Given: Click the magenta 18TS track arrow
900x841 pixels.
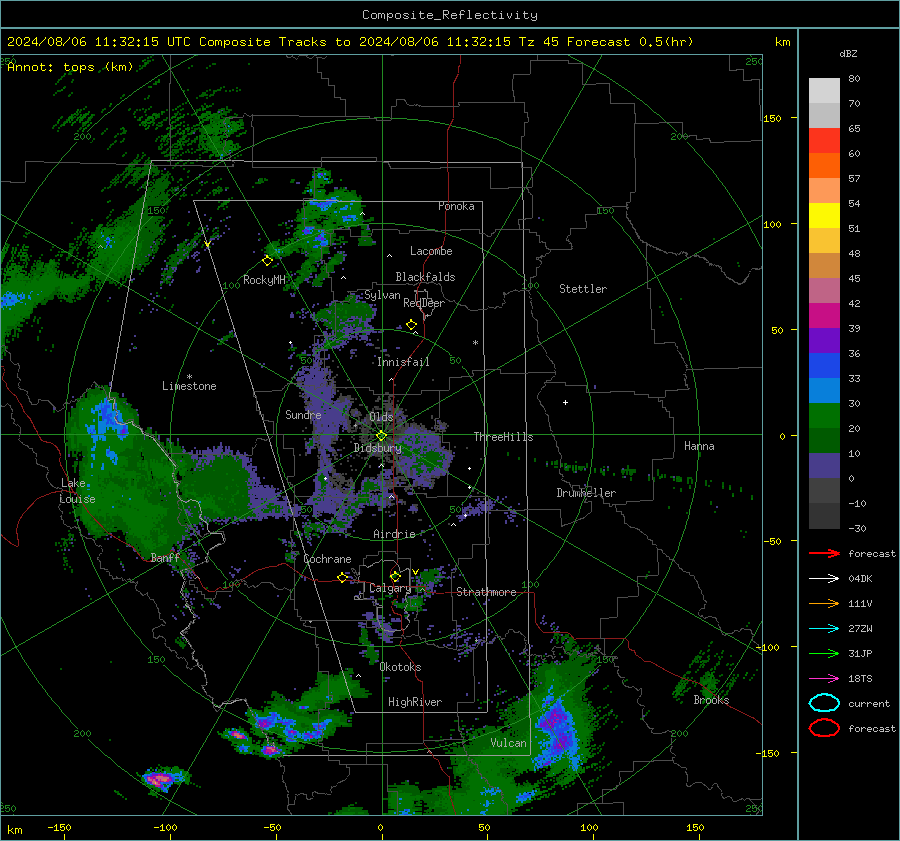Looking at the screenshot, I should (824, 679).
